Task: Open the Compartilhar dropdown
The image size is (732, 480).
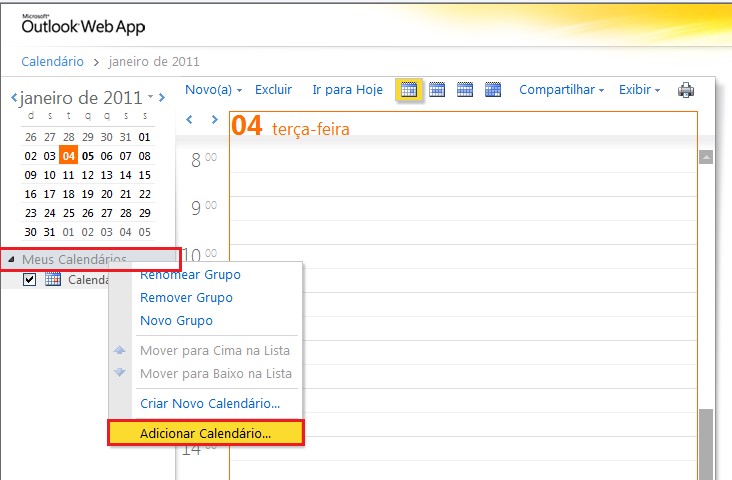Action: coord(561,90)
